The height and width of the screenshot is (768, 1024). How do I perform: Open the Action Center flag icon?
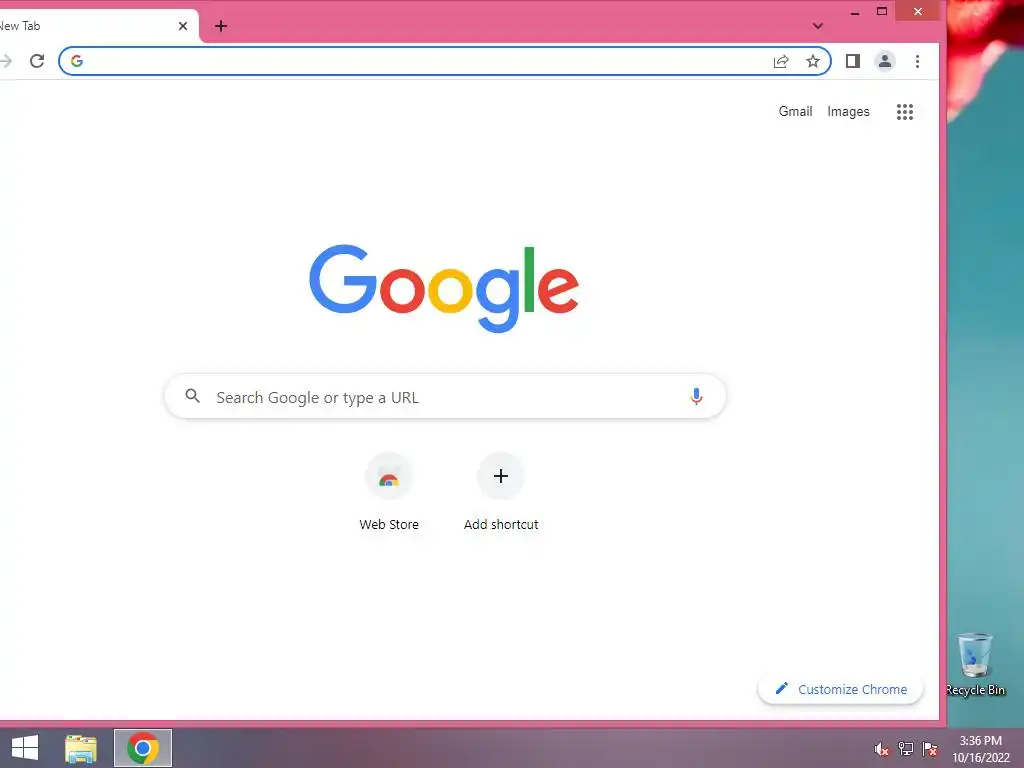(930, 749)
